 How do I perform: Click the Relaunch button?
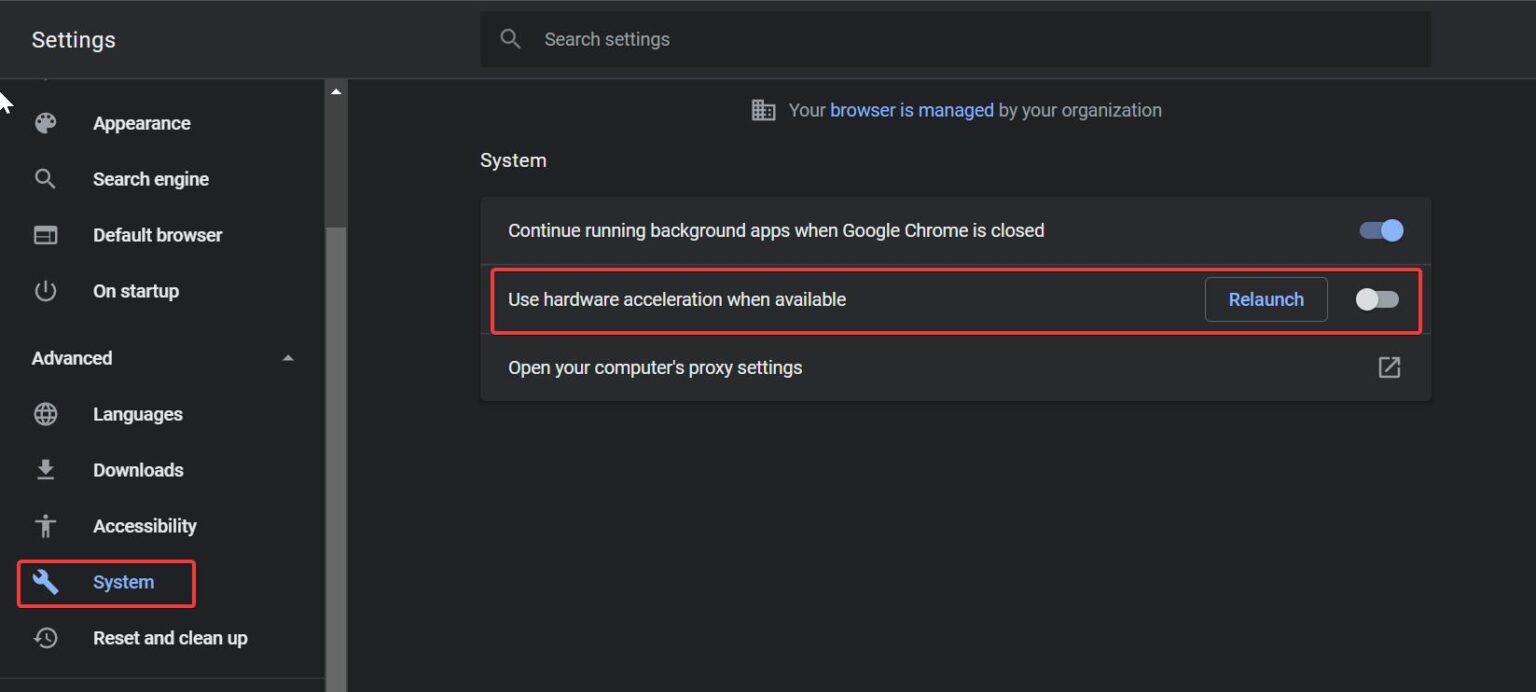tap(1266, 299)
